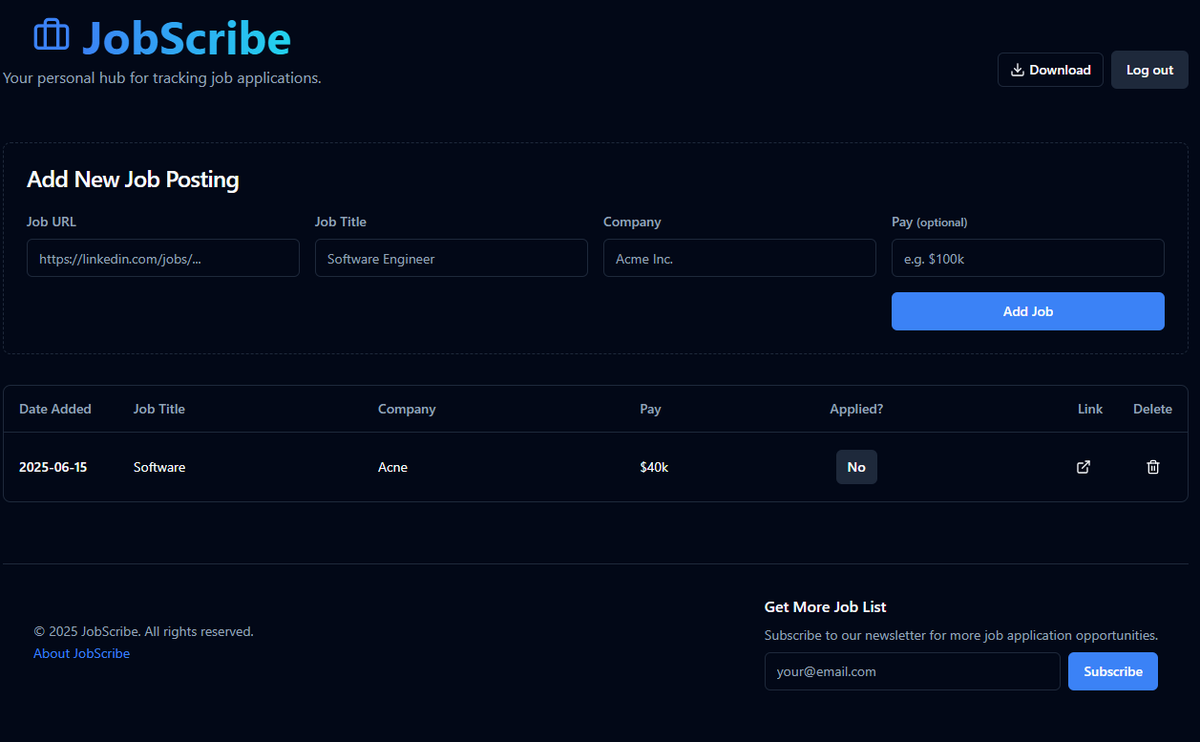Delete the Software job row via trash icon

pos(1153,467)
